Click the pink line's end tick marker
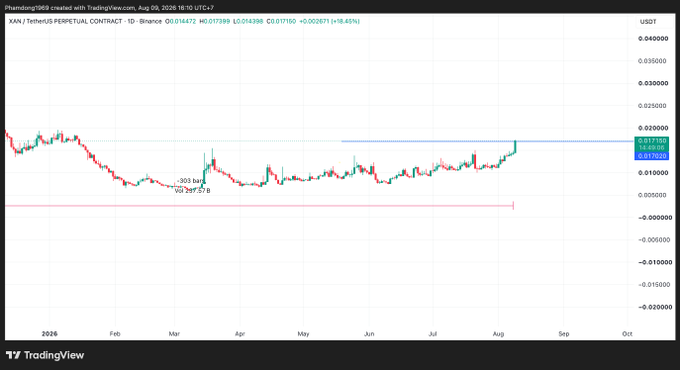 point(513,206)
